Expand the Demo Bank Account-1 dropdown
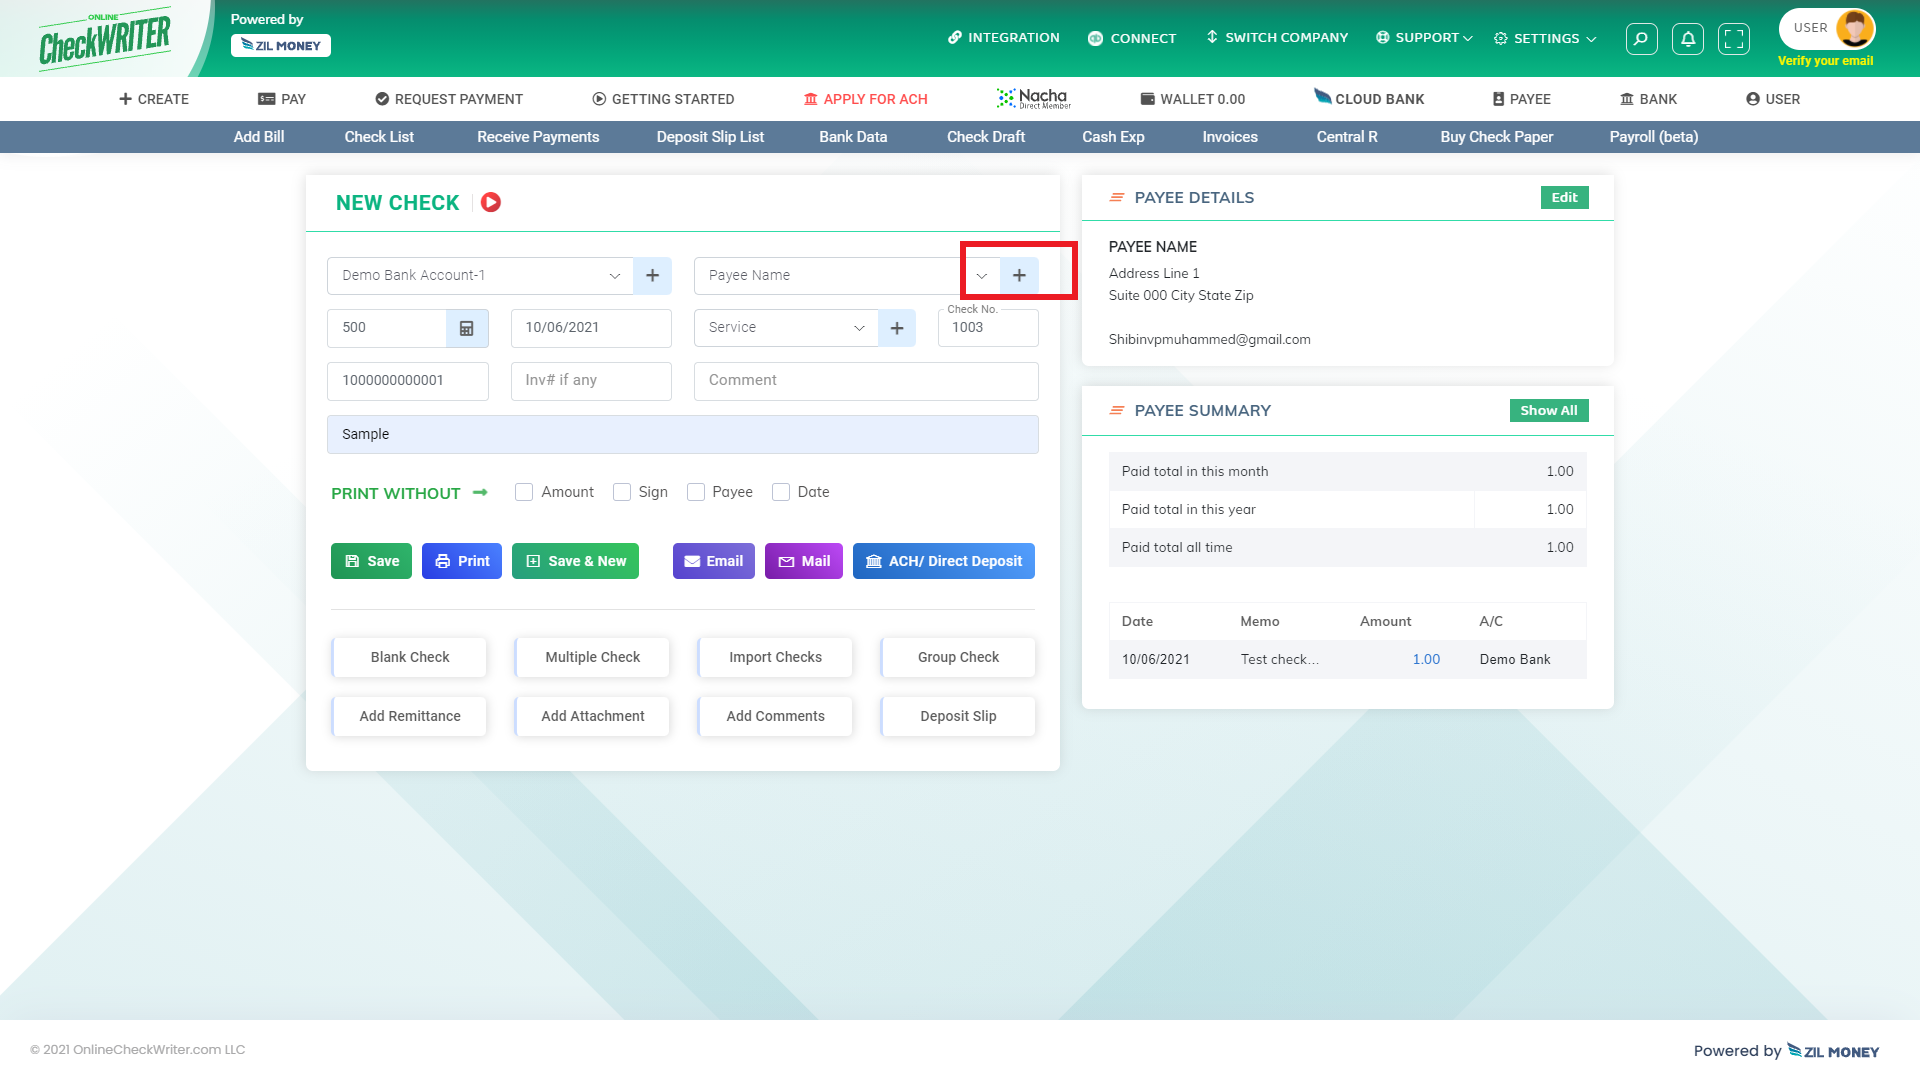 pyautogui.click(x=615, y=275)
